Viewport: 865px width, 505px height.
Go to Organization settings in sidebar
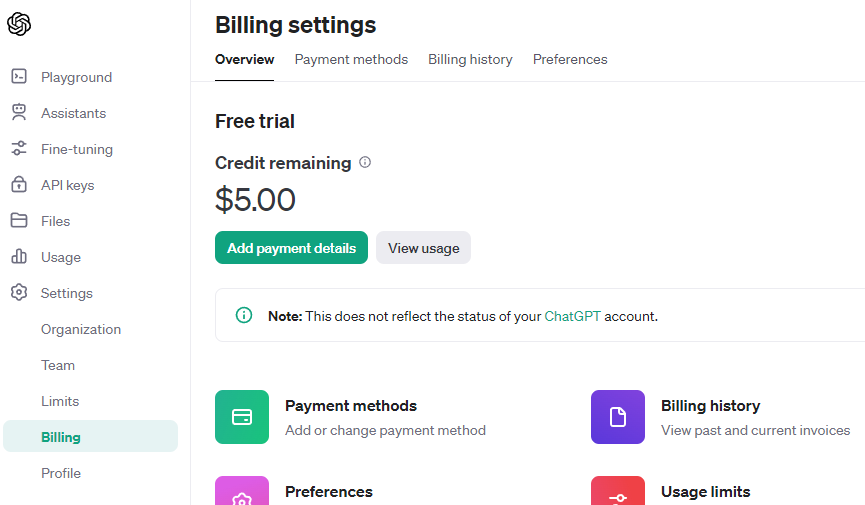(81, 329)
